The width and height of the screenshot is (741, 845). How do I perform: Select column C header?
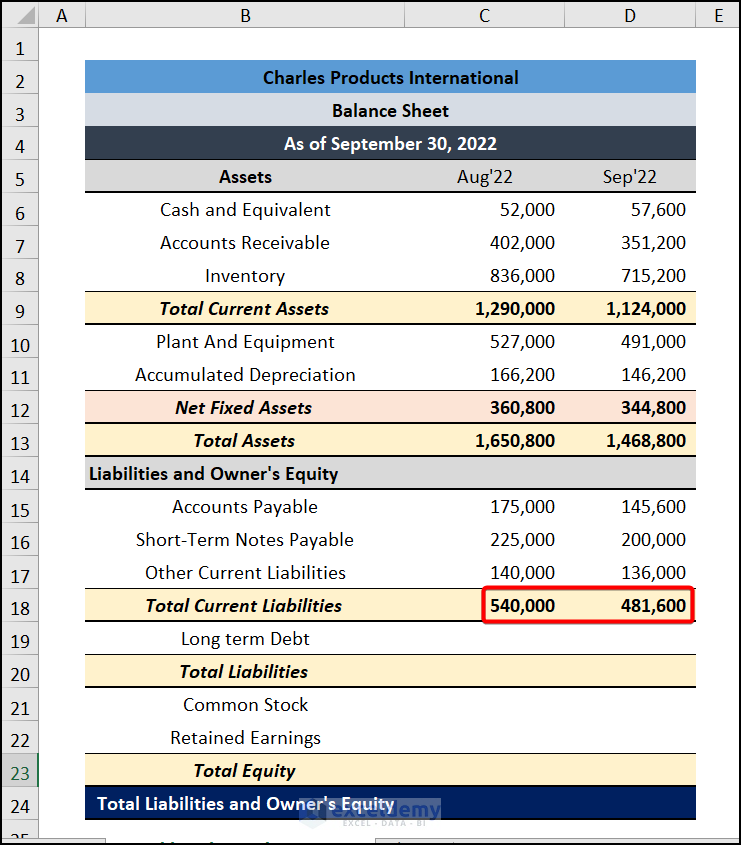tap(484, 15)
